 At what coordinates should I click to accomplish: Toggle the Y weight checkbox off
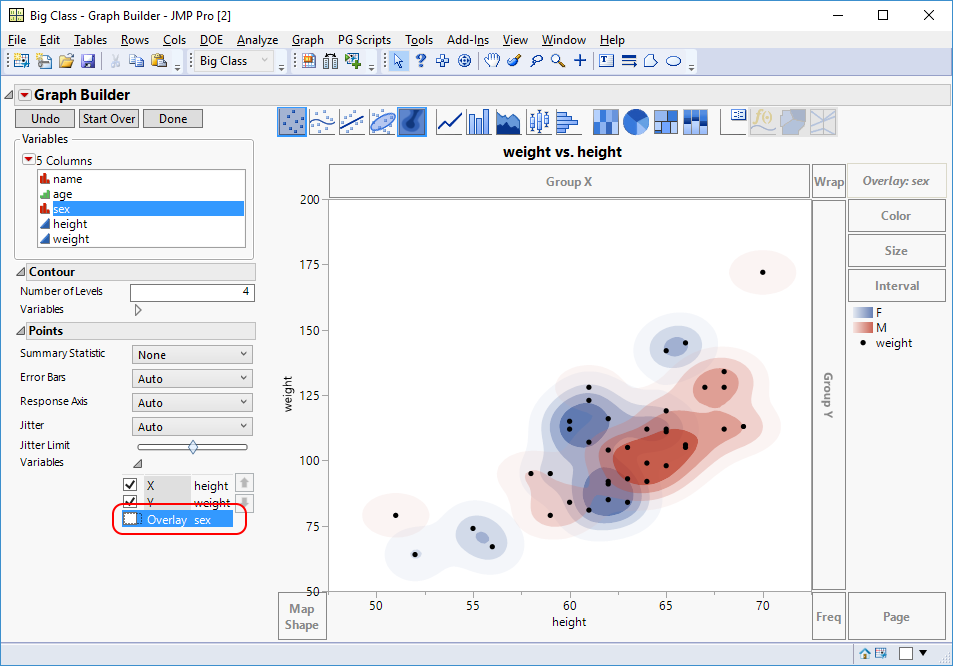coord(129,502)
